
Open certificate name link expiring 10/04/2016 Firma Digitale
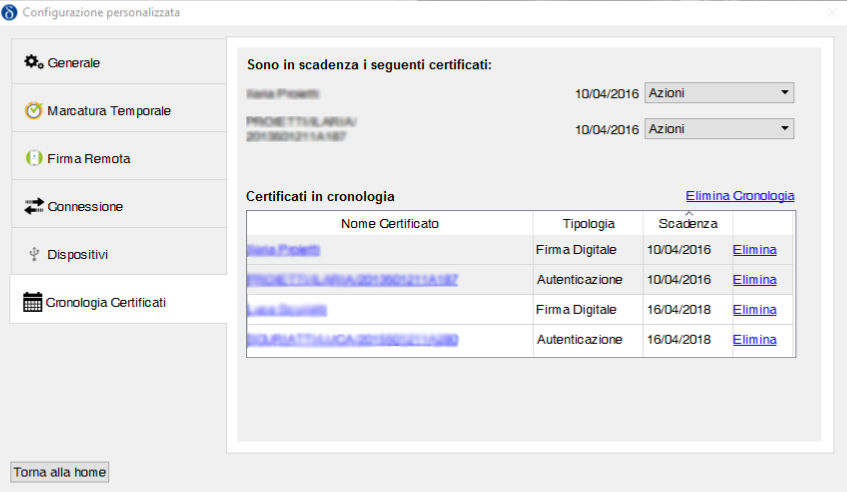(x=284, y=250)
